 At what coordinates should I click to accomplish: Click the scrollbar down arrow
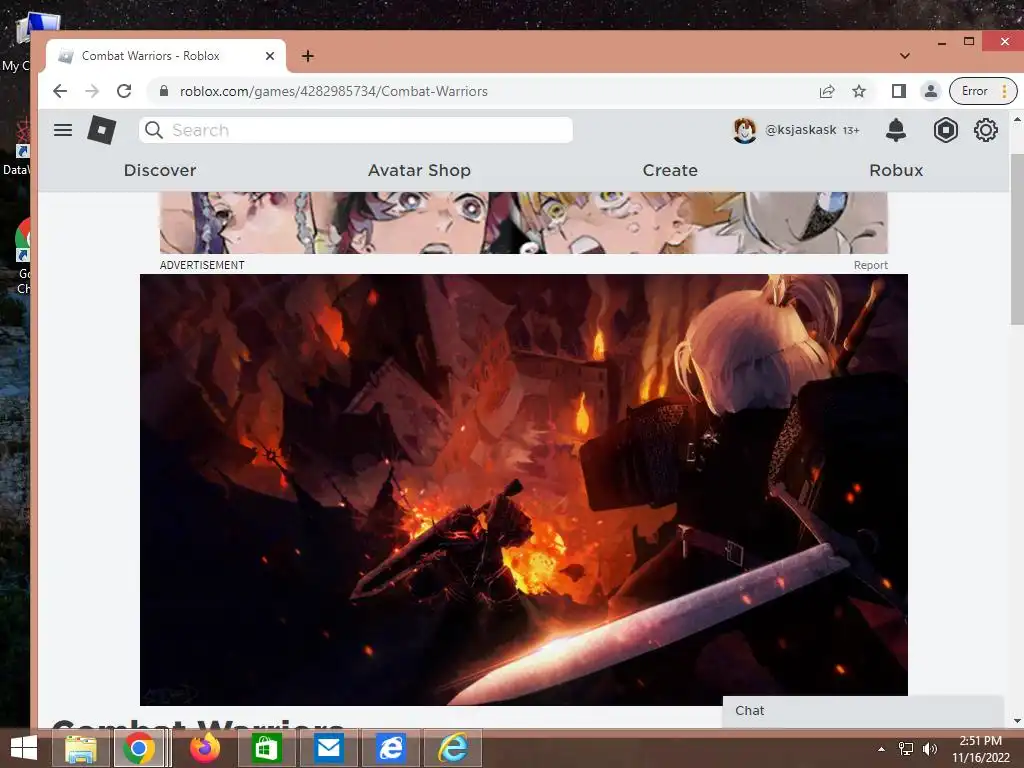tap(1017, 721)
